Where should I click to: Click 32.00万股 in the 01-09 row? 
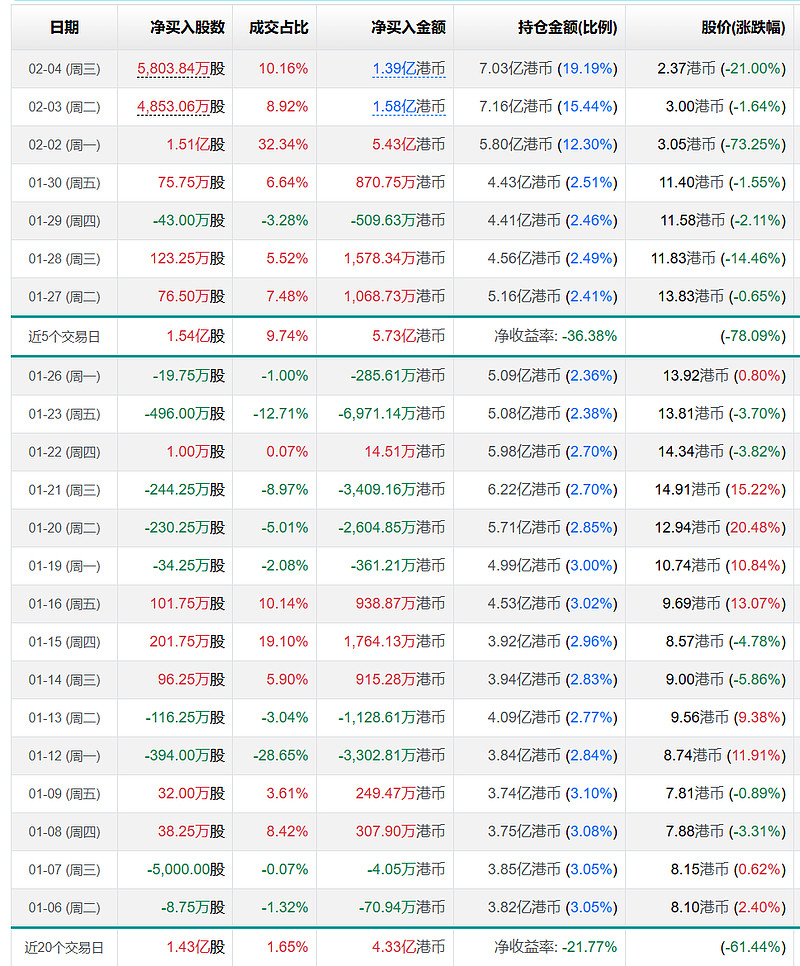192,794
